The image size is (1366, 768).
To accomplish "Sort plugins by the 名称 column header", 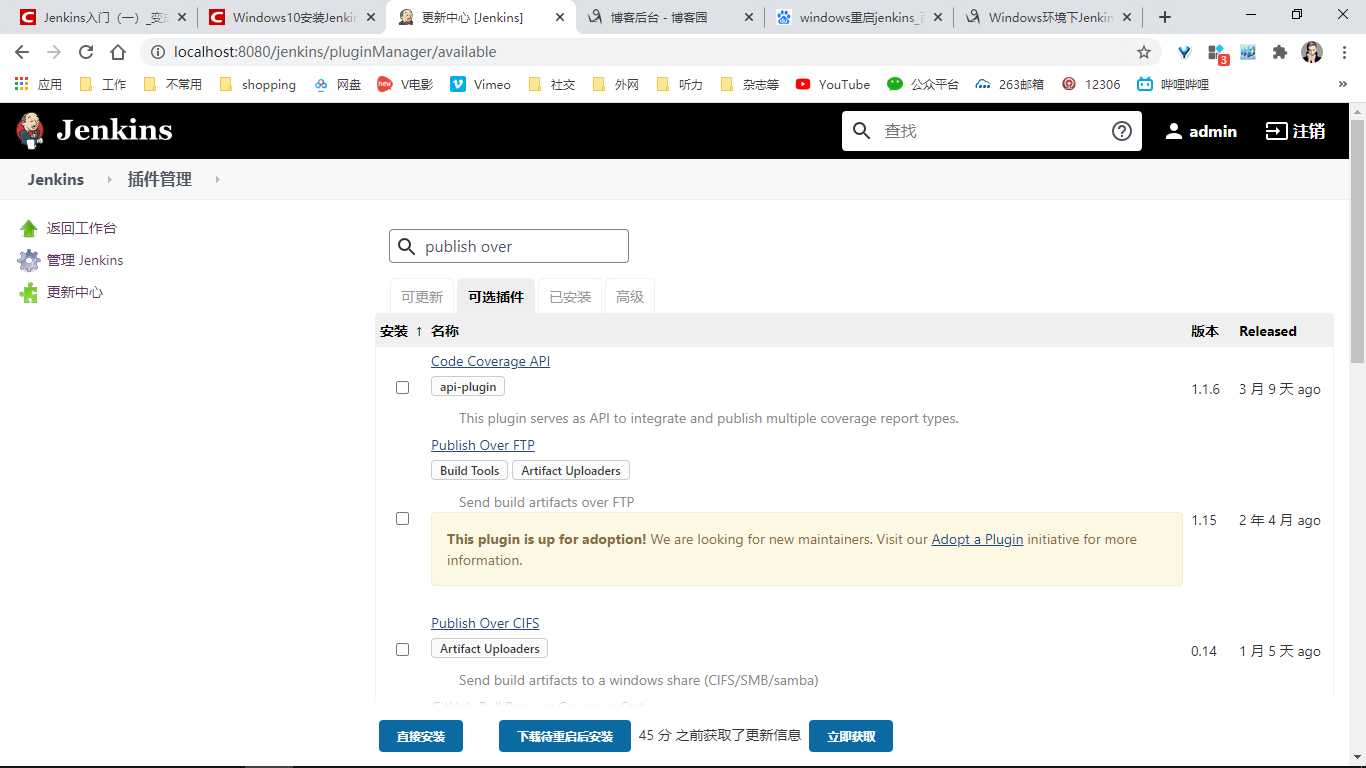I will click(445, 331).
